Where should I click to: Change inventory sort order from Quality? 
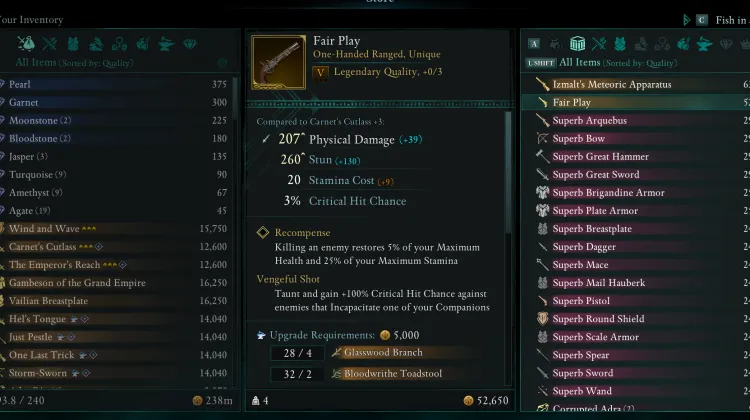pyautogui.click(x=93, y=62)
